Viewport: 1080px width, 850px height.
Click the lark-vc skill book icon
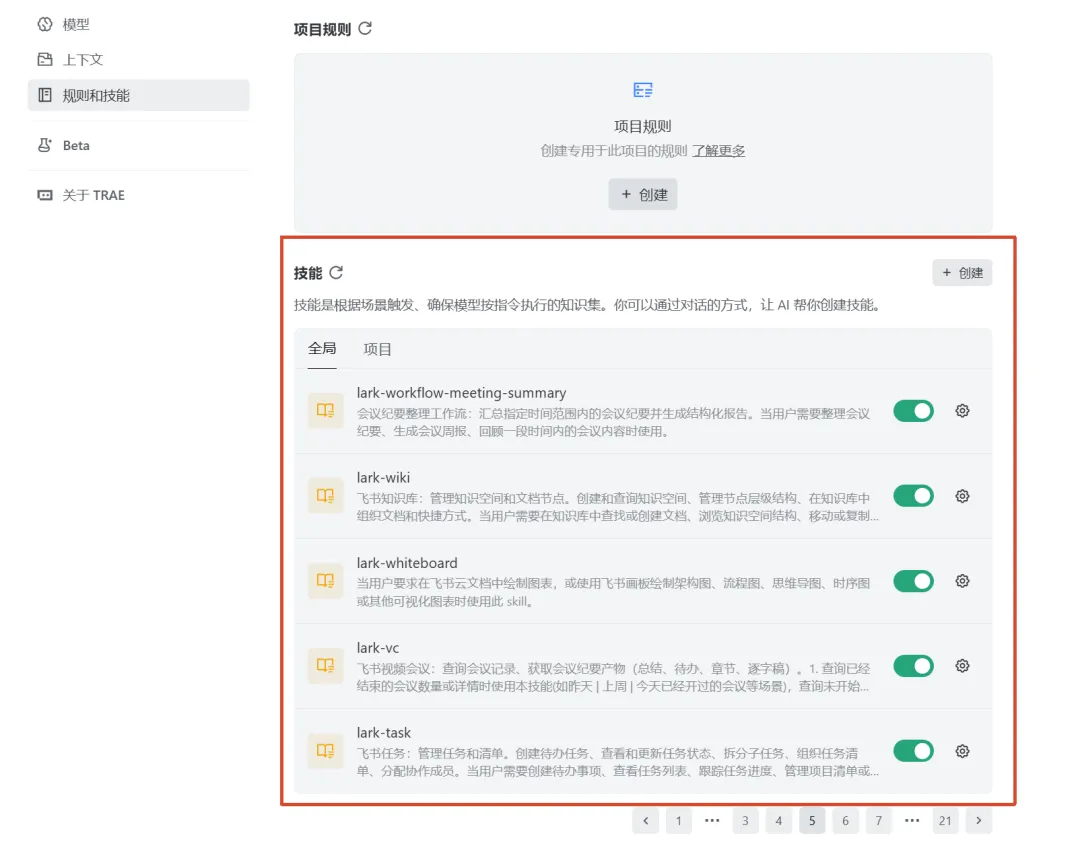point(325,666)
